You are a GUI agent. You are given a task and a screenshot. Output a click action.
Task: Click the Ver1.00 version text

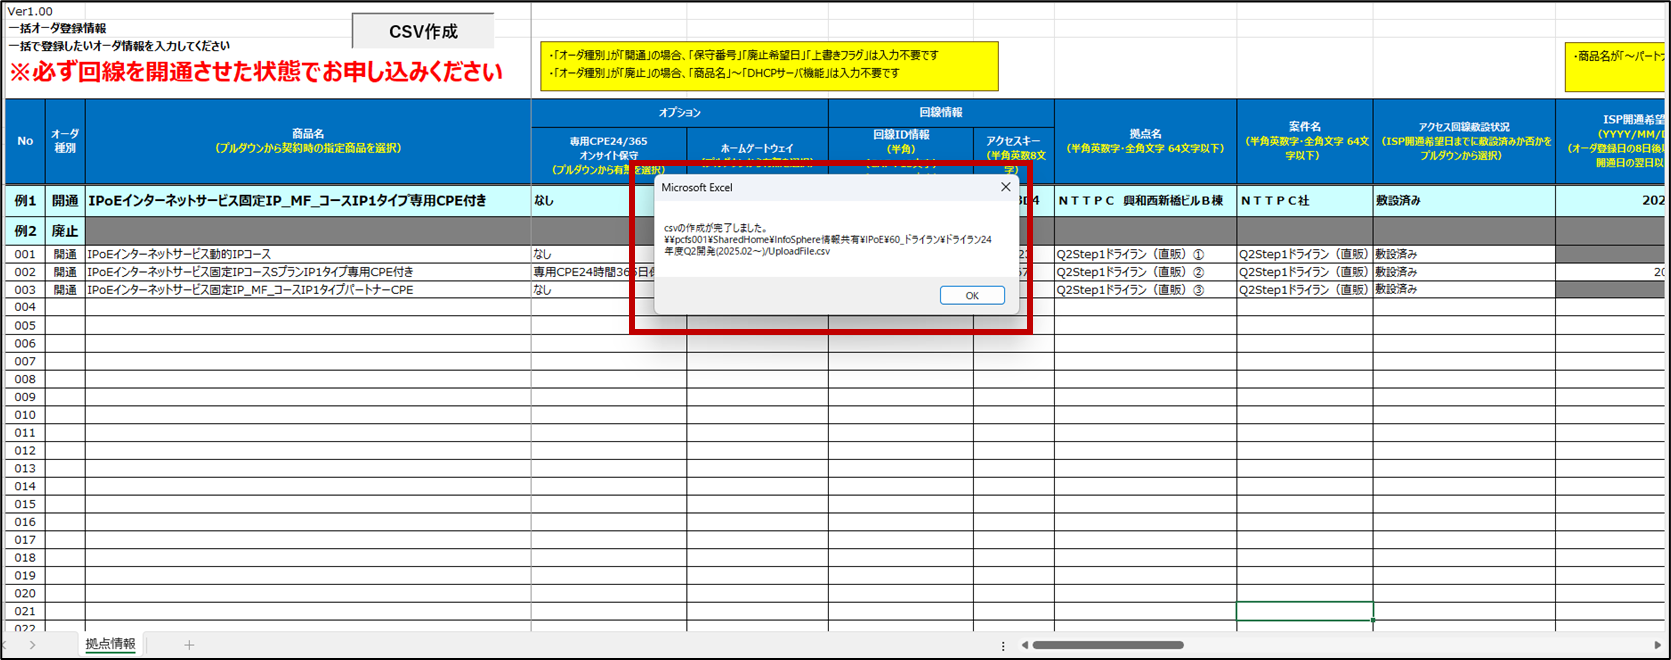tap(31, 11)
